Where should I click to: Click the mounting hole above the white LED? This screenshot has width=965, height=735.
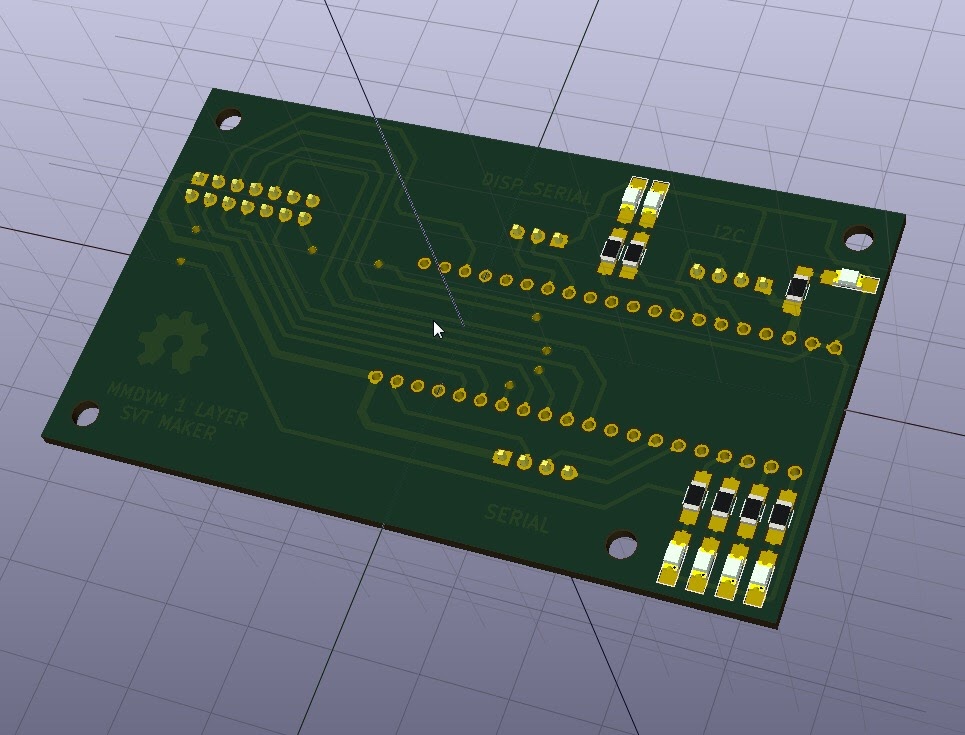(x=858, y=238)
